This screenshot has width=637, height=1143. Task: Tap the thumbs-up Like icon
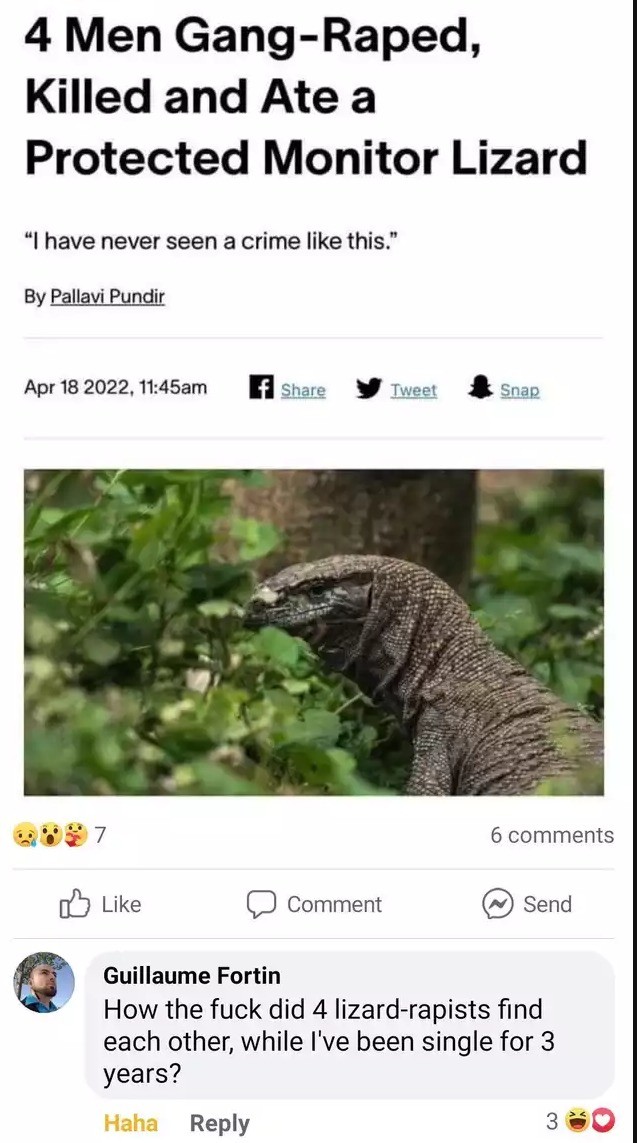74,904
